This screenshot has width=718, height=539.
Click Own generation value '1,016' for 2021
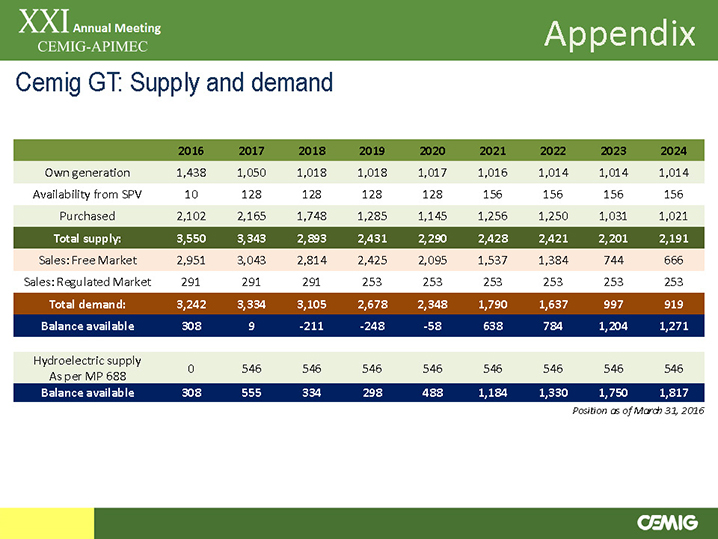493,173
